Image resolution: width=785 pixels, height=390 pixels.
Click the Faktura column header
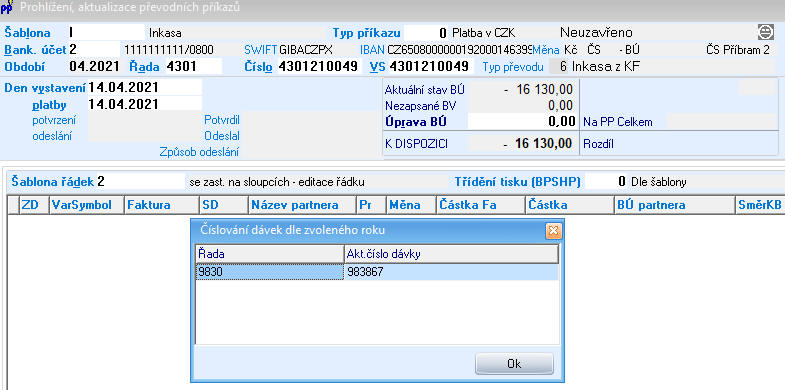tap(162, 205)
